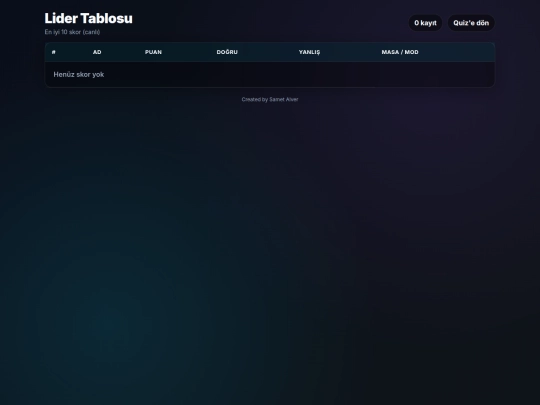Screen dimensions: 540x405
Task: Click the "DOĞRU" column header
Action: pyautogui.click(x=227, y=52)
